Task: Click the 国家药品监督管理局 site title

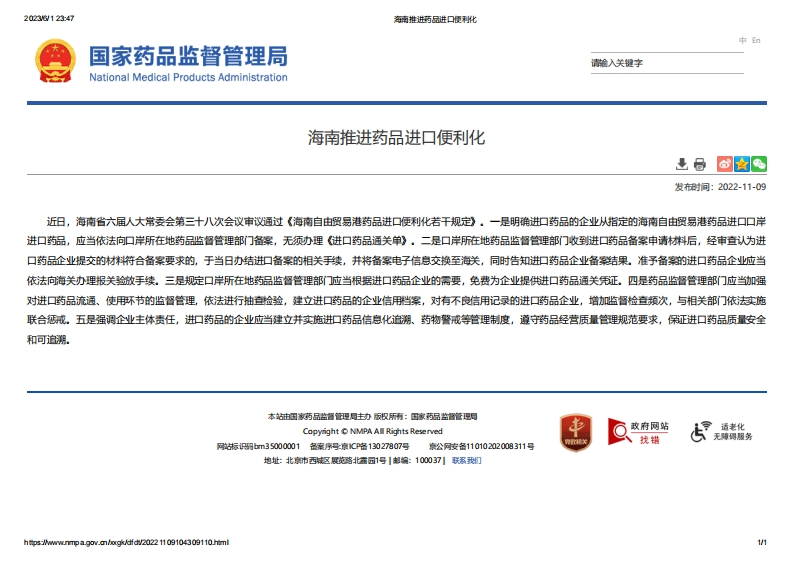Action: (188, 55)
